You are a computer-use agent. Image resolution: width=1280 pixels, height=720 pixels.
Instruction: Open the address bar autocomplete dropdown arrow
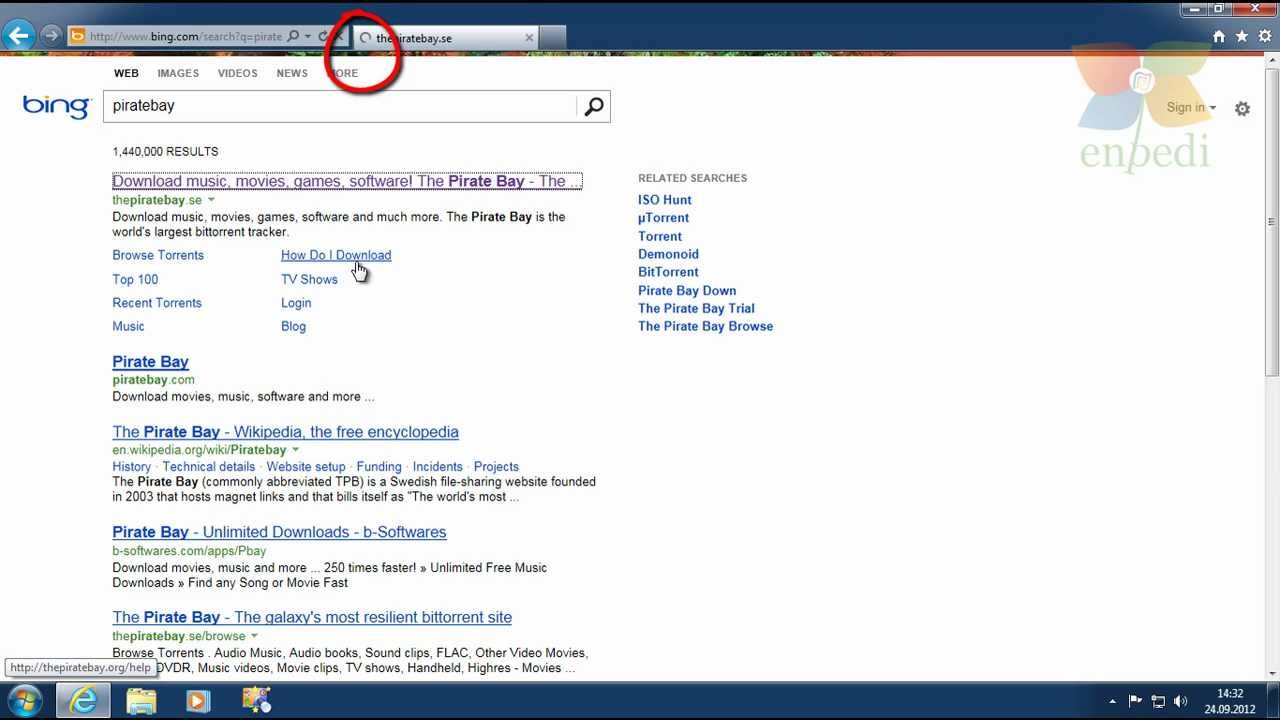[307, 37]
